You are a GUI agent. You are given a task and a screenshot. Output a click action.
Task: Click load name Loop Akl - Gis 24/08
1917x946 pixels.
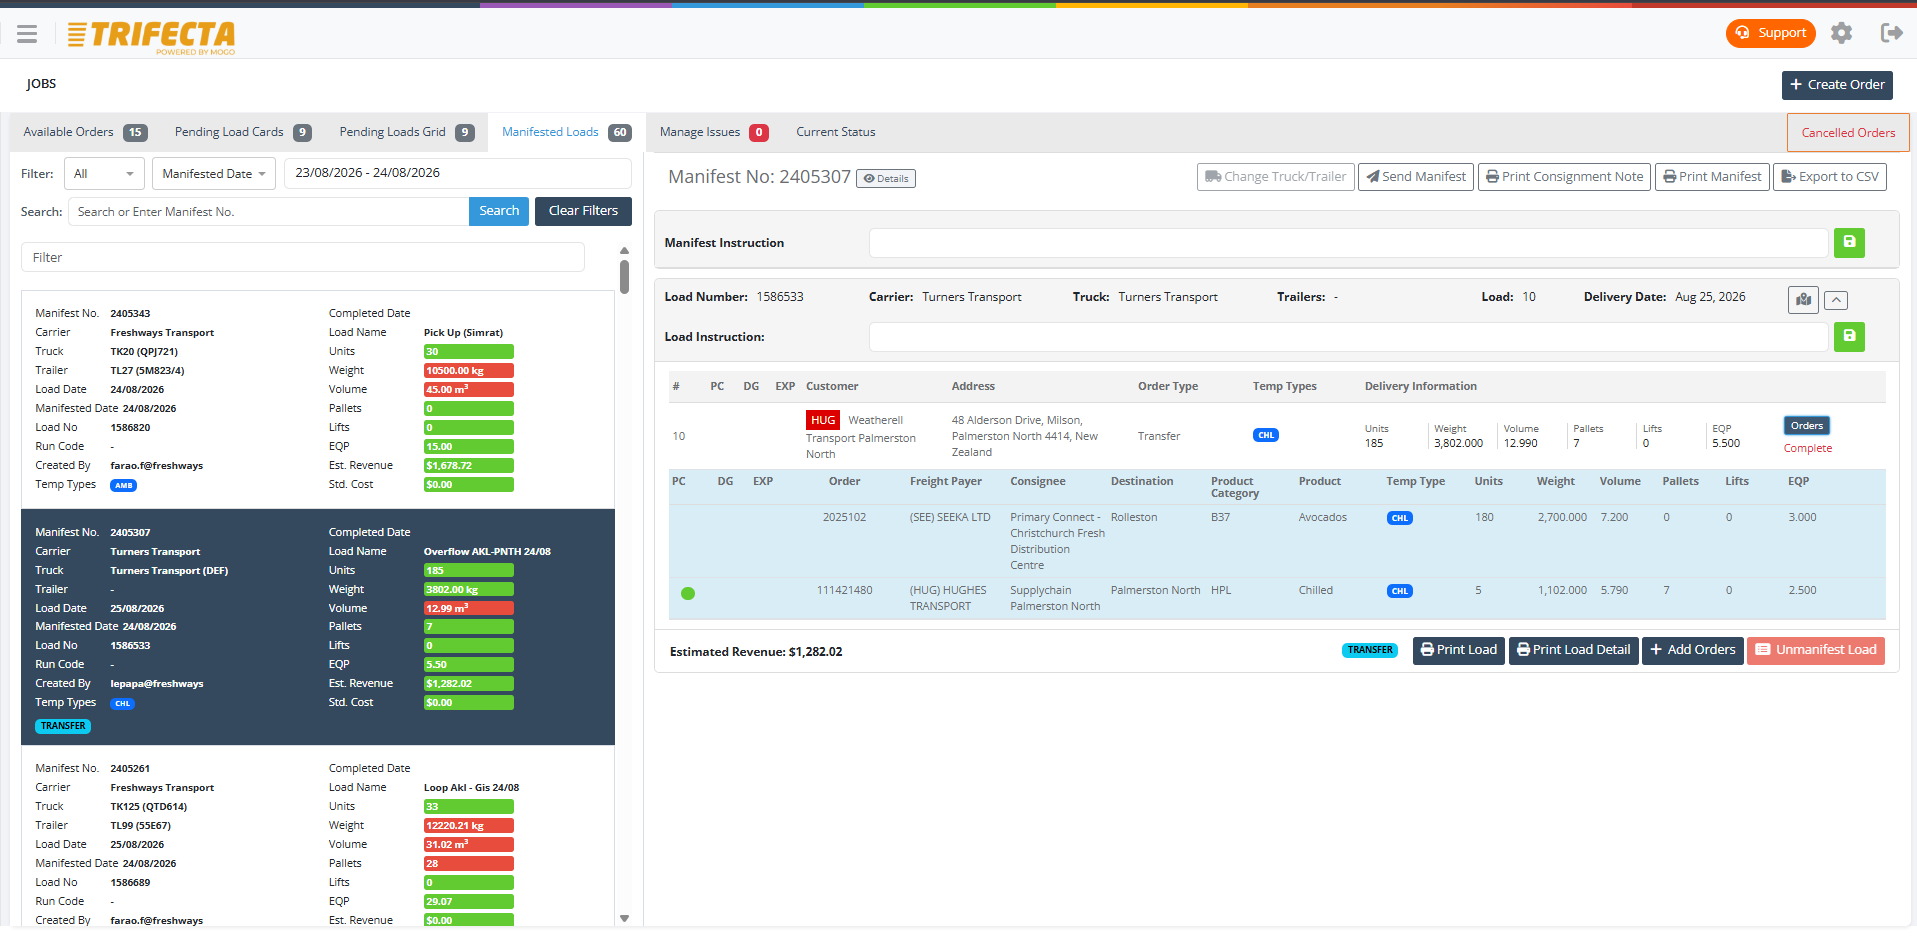tap(471, 788)
